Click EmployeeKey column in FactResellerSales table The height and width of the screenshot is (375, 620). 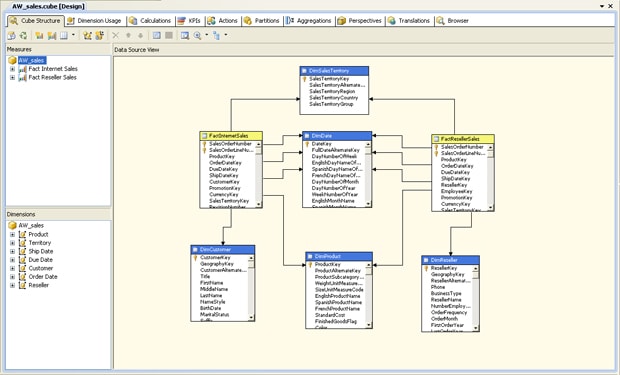(457, 191)
